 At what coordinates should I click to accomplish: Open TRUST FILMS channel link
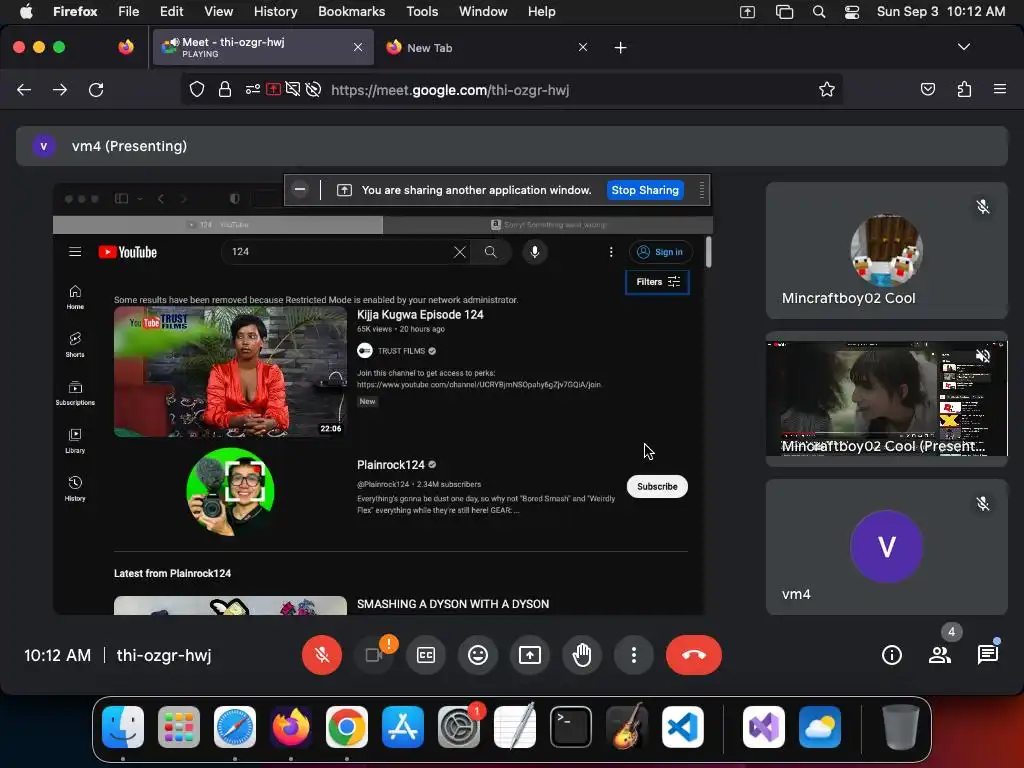point(401,351)
